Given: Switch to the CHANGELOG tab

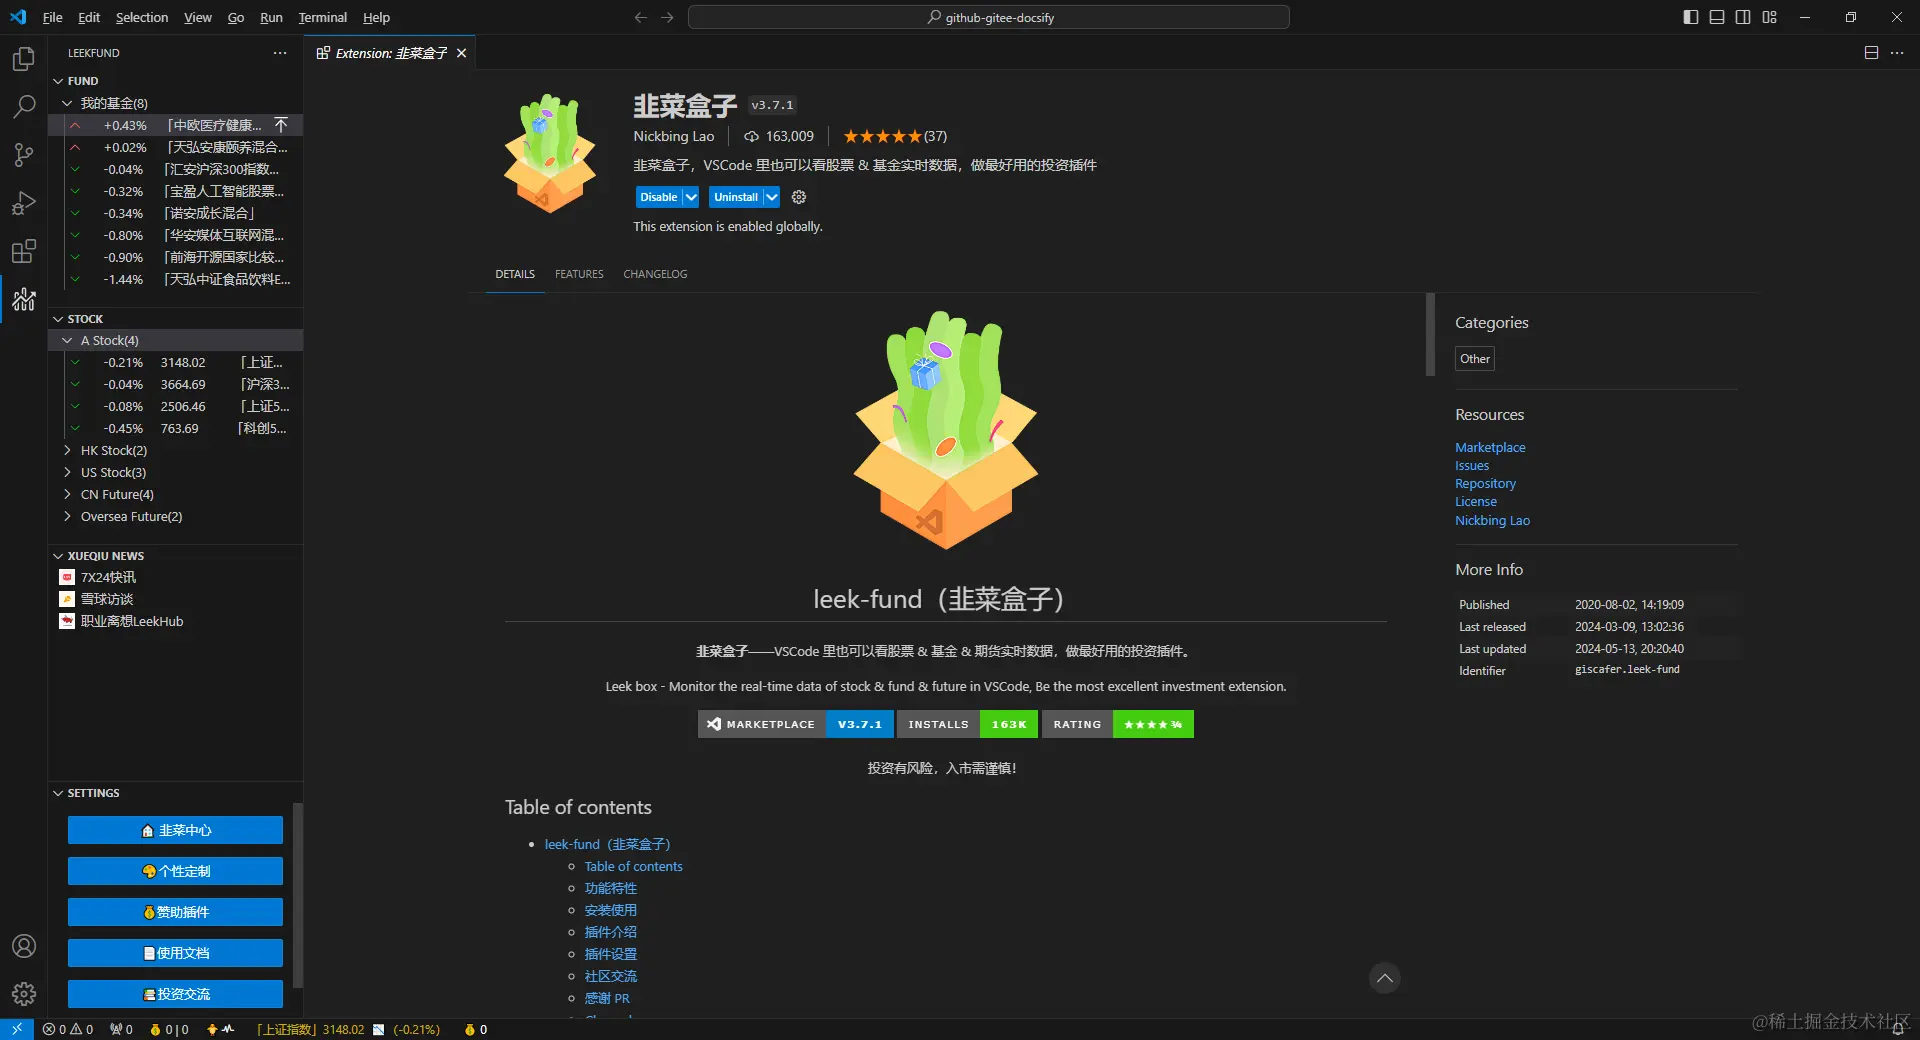Looking at the screenshot, I should click(655, 274).
